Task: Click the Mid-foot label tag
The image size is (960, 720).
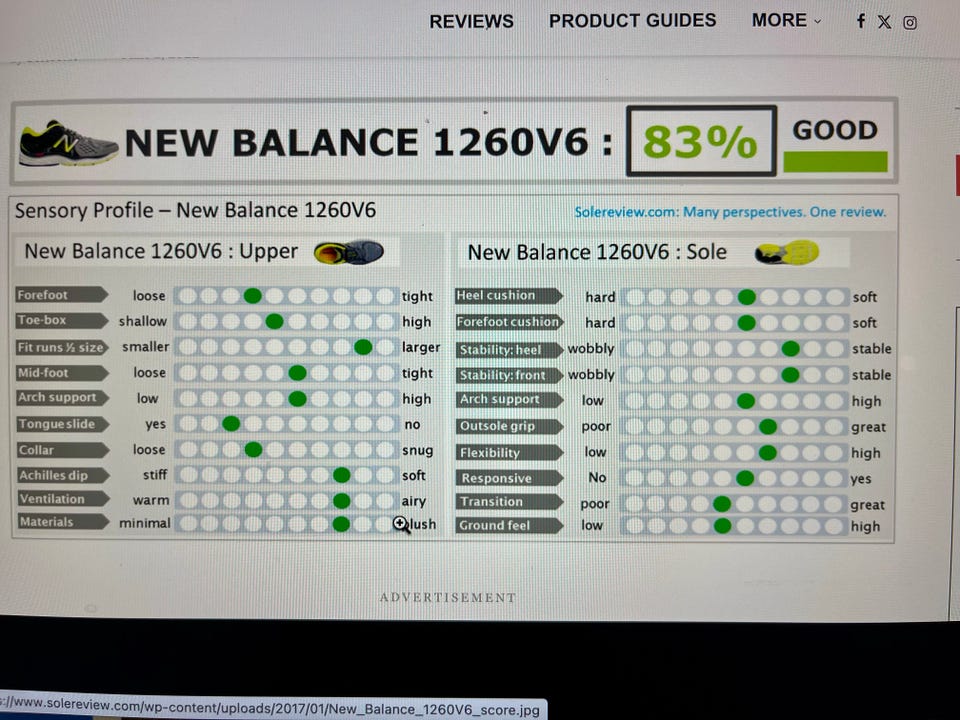Action: pyautogui.click(x=61, y=373)
